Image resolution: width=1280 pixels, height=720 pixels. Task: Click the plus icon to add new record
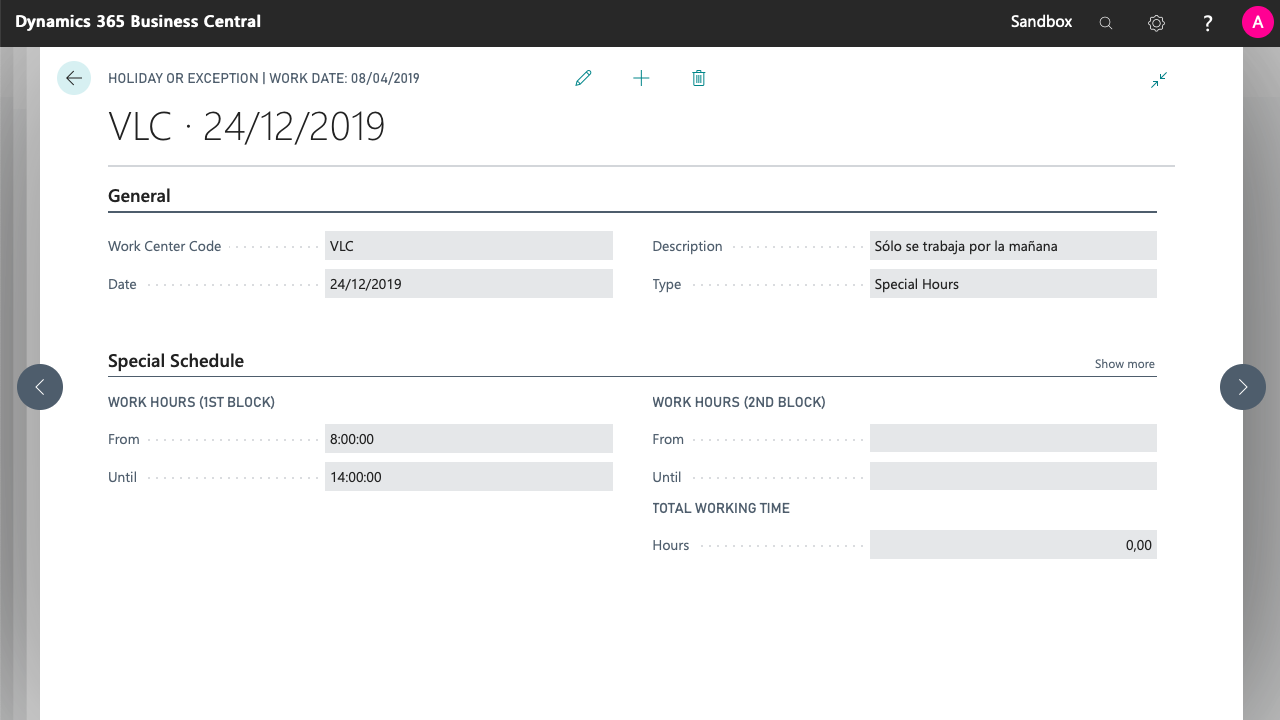(641, 78)
